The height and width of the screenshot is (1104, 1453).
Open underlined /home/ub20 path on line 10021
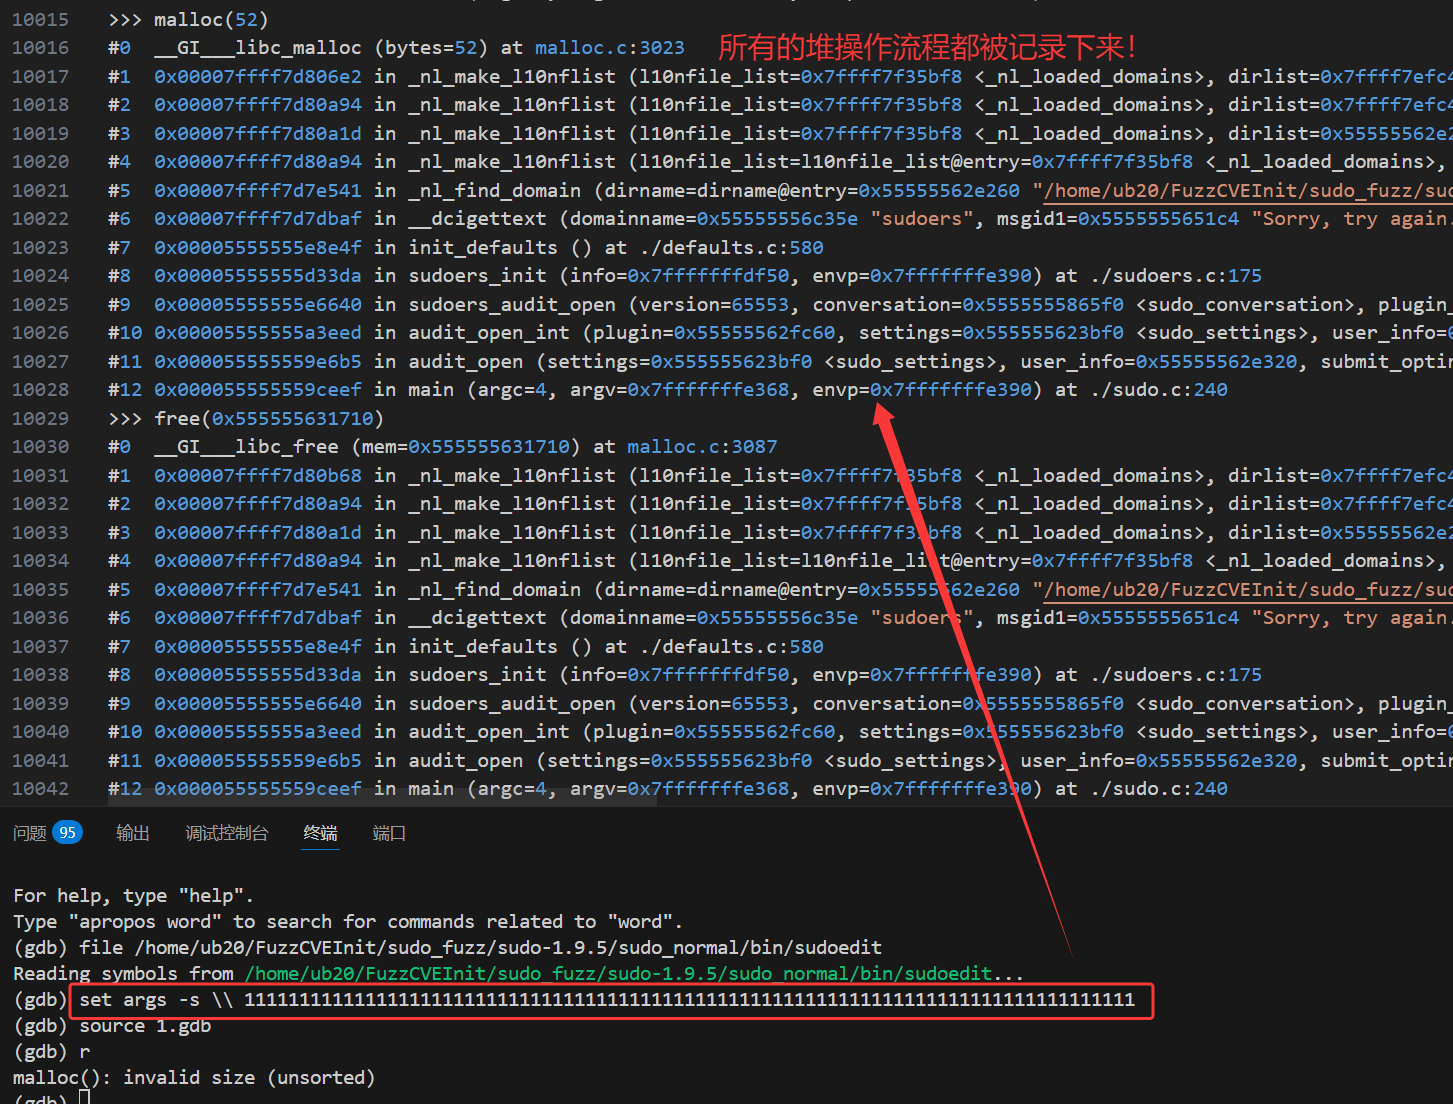coord(1247,190)
